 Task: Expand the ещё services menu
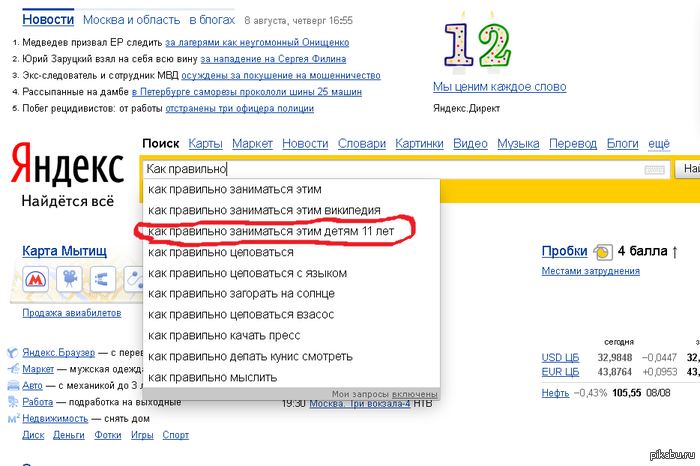659,144
